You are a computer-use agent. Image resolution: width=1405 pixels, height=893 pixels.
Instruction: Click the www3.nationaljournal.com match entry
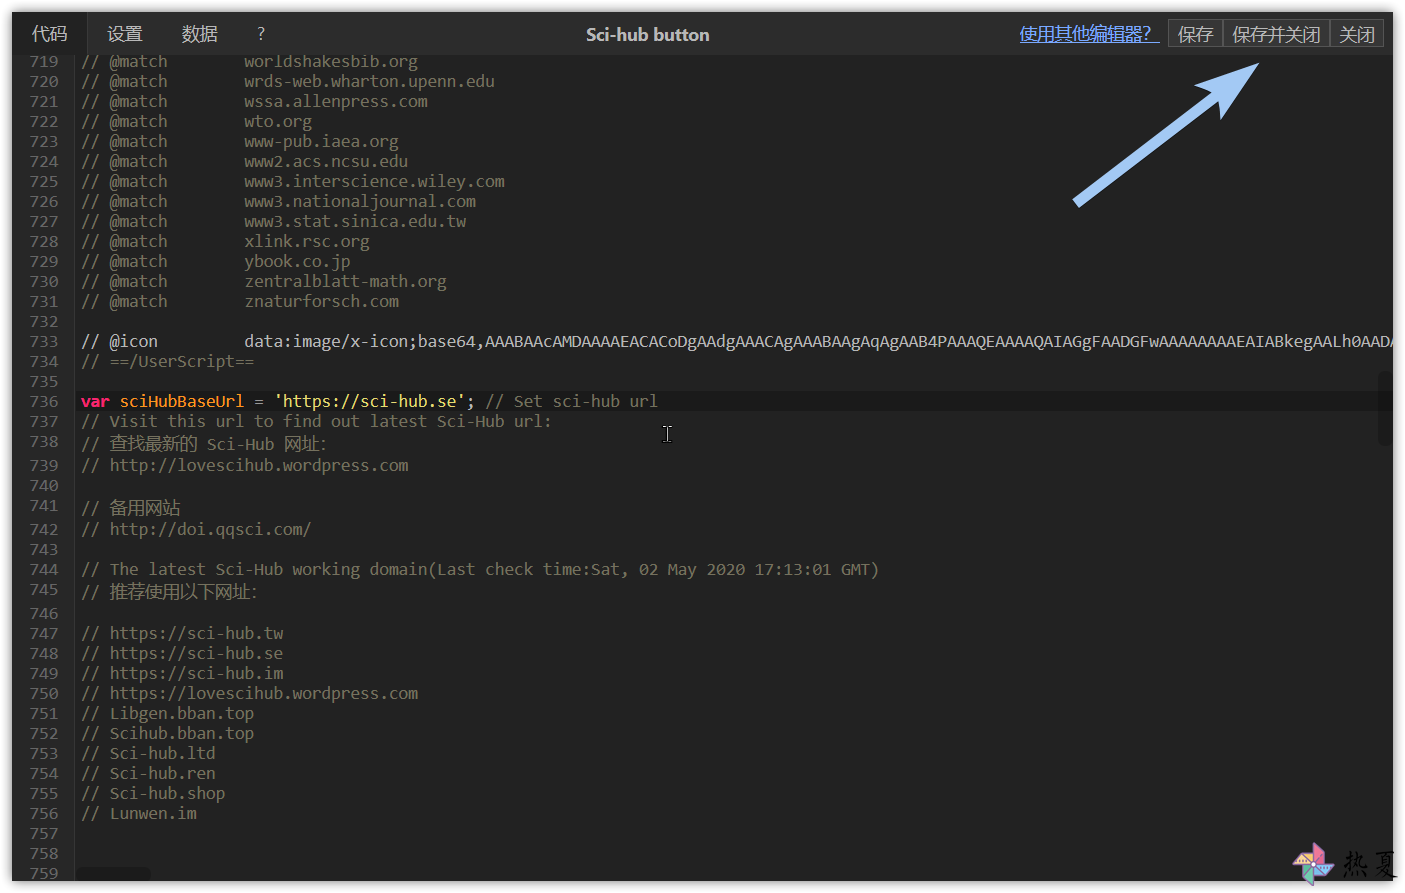360,201
